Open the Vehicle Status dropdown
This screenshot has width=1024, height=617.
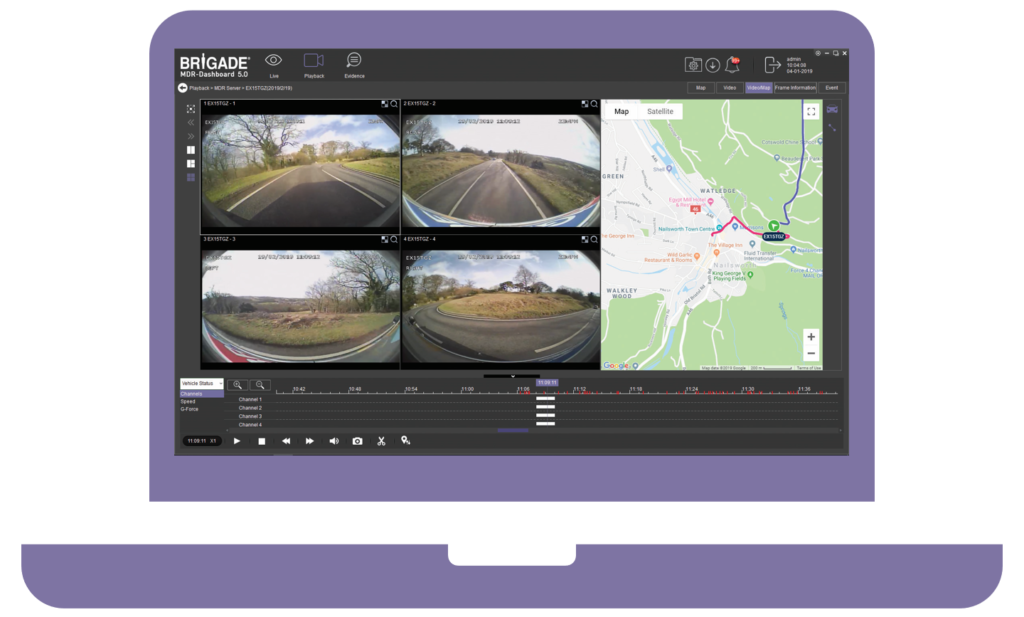point(202,383)
